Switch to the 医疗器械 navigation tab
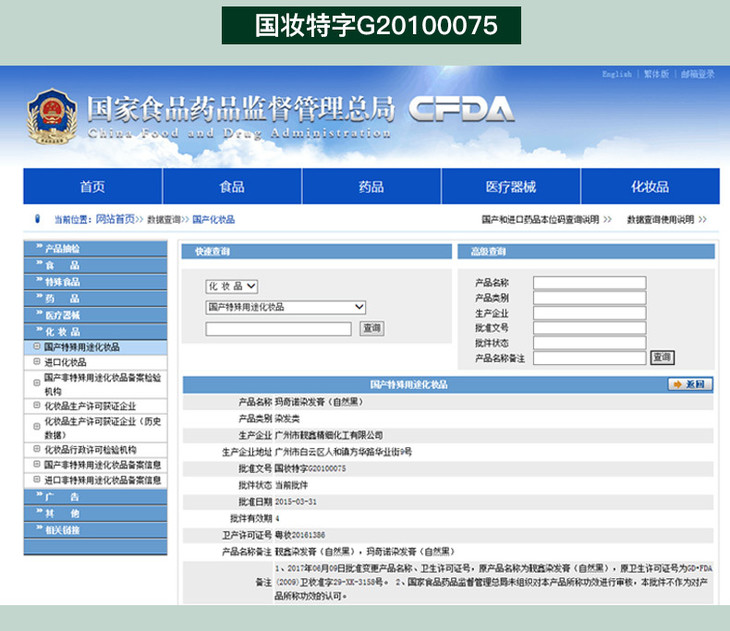This screenshot has height=631, width=730. pyautogui.click(x=510, y=187)
